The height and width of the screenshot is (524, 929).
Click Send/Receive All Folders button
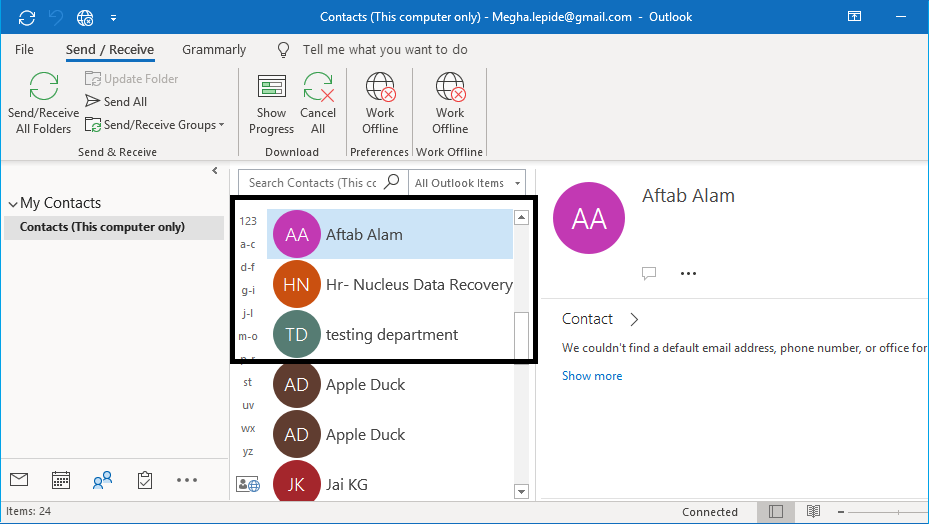click(43, 104)
